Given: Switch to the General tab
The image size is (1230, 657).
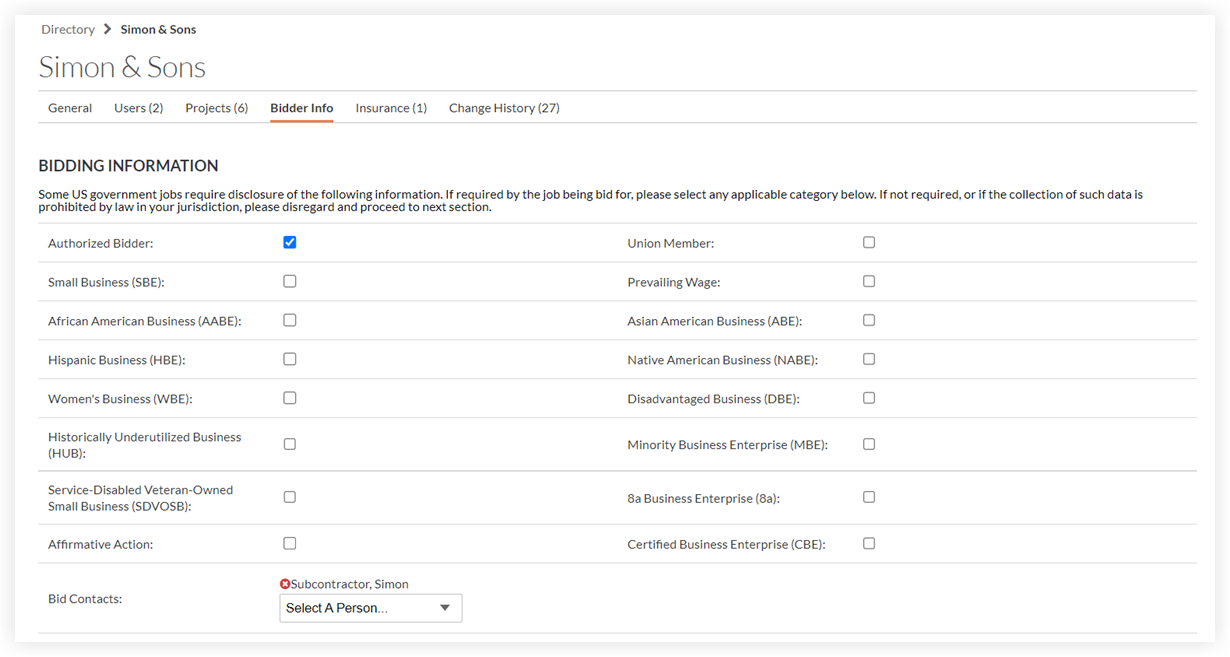Looking at the screenshot, I should click(x=70, y=108).
